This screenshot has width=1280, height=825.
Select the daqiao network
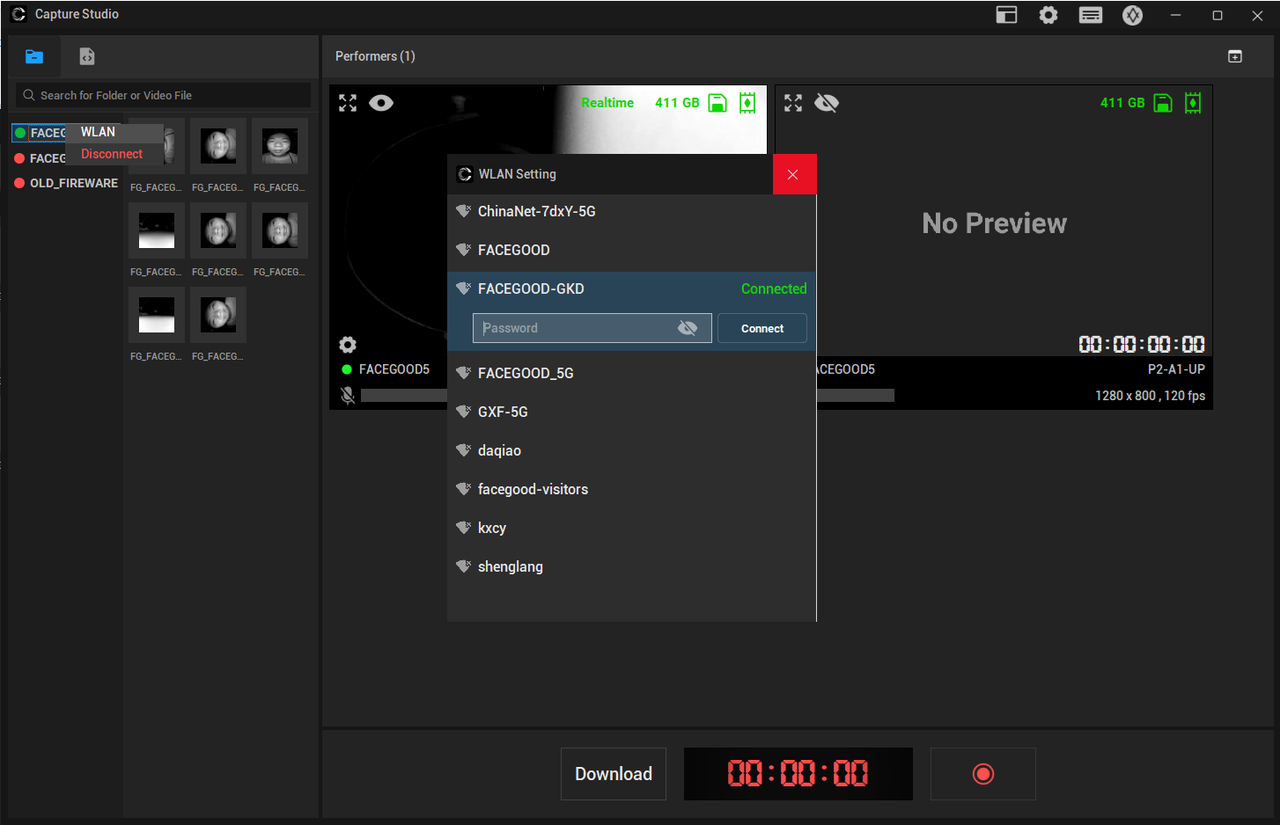[x=632, y=451]
